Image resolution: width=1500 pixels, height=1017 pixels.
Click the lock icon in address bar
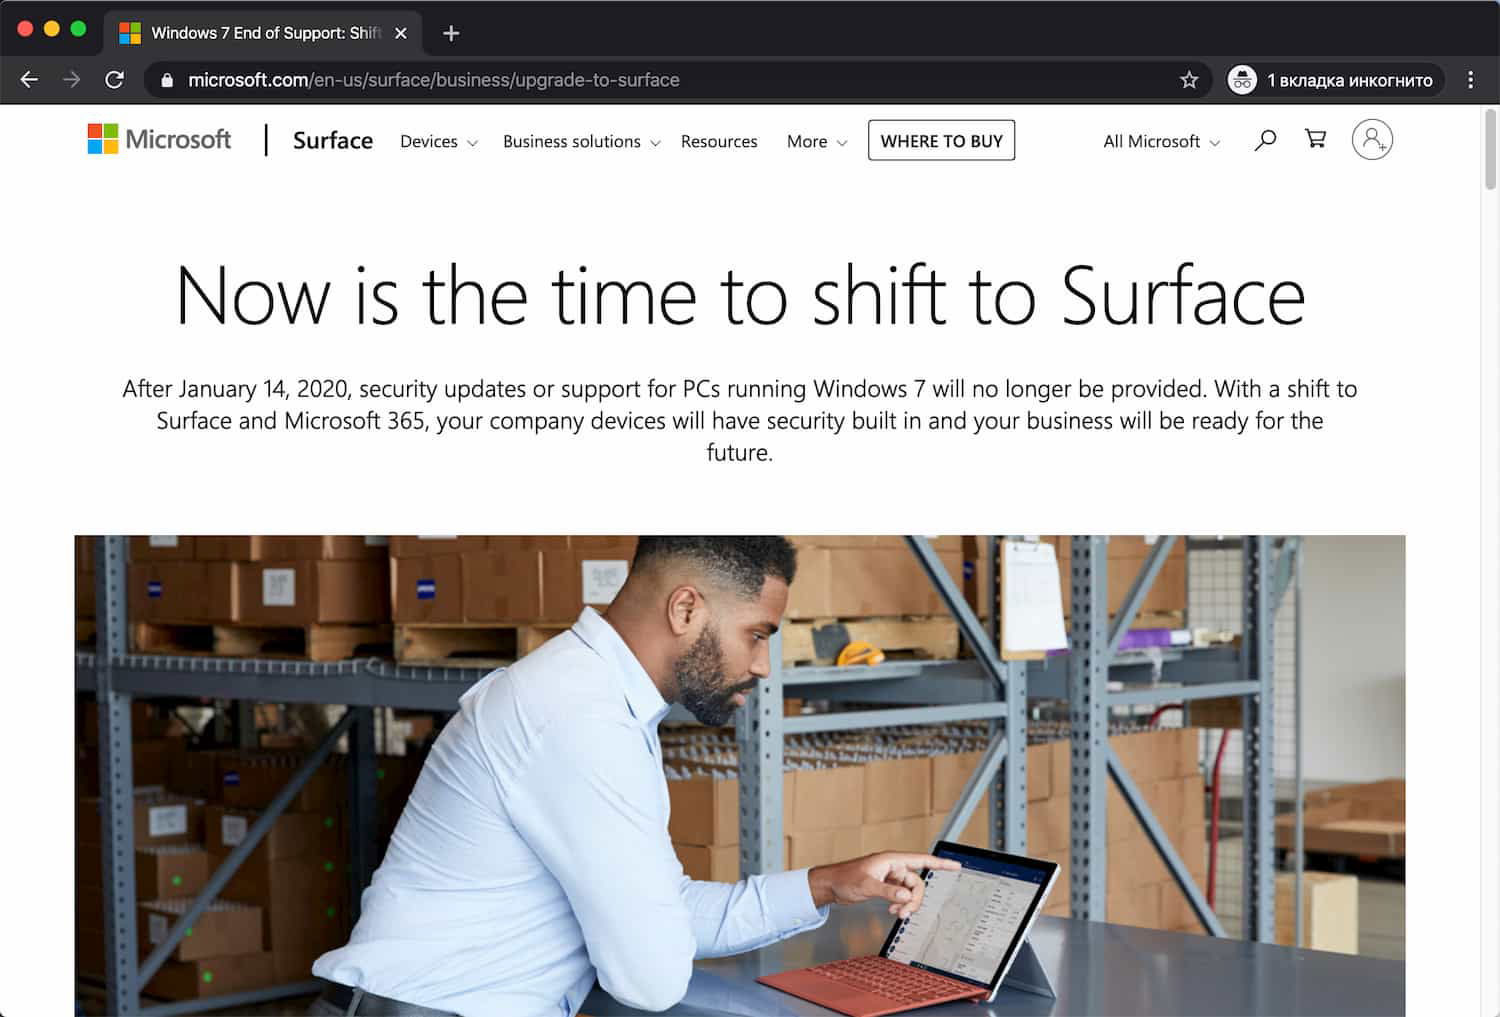[x=167, y=80]
